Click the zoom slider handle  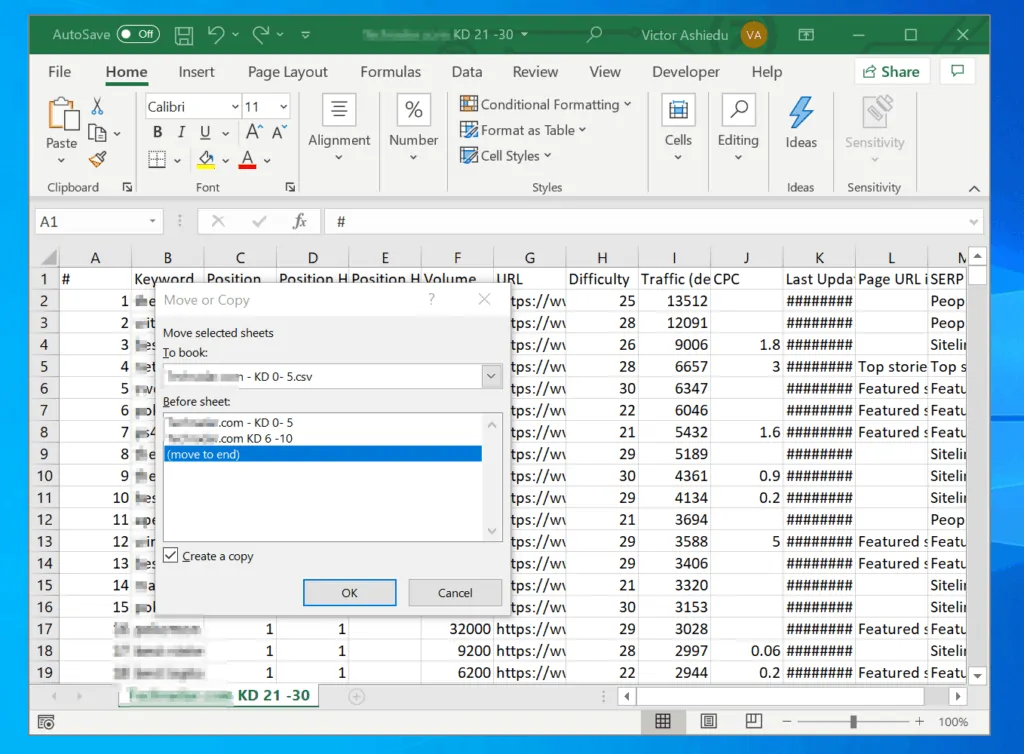pyautogui.click(x=853, y=721)
